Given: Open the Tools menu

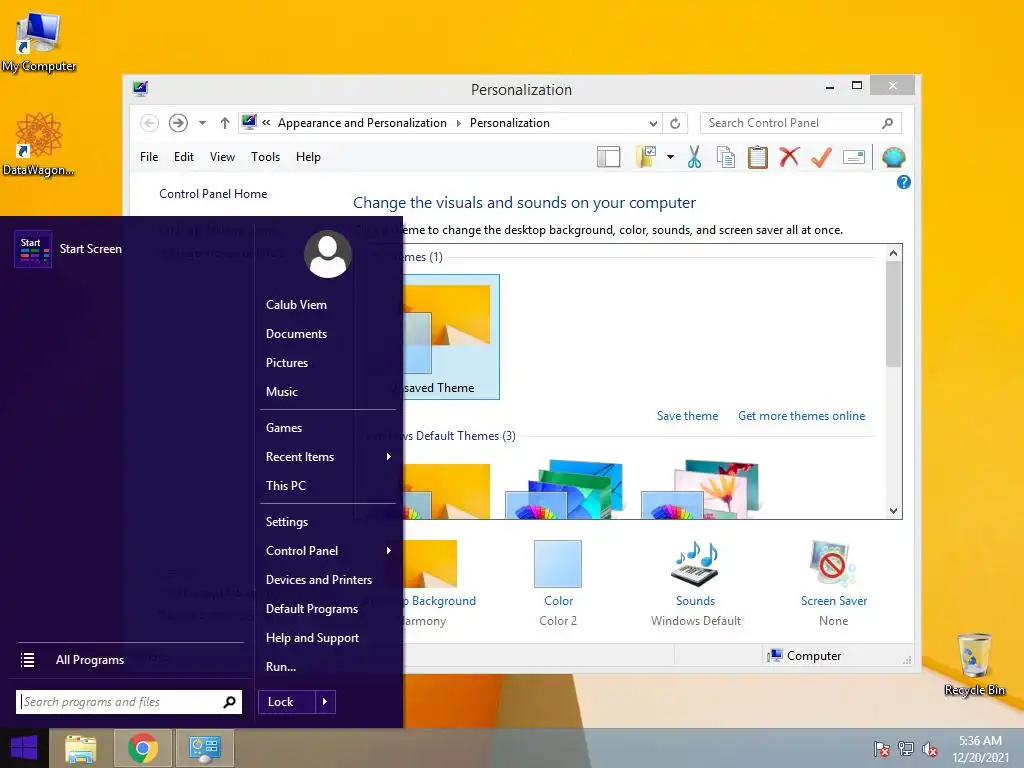Looking at the screenshot, I should [265, 157].
